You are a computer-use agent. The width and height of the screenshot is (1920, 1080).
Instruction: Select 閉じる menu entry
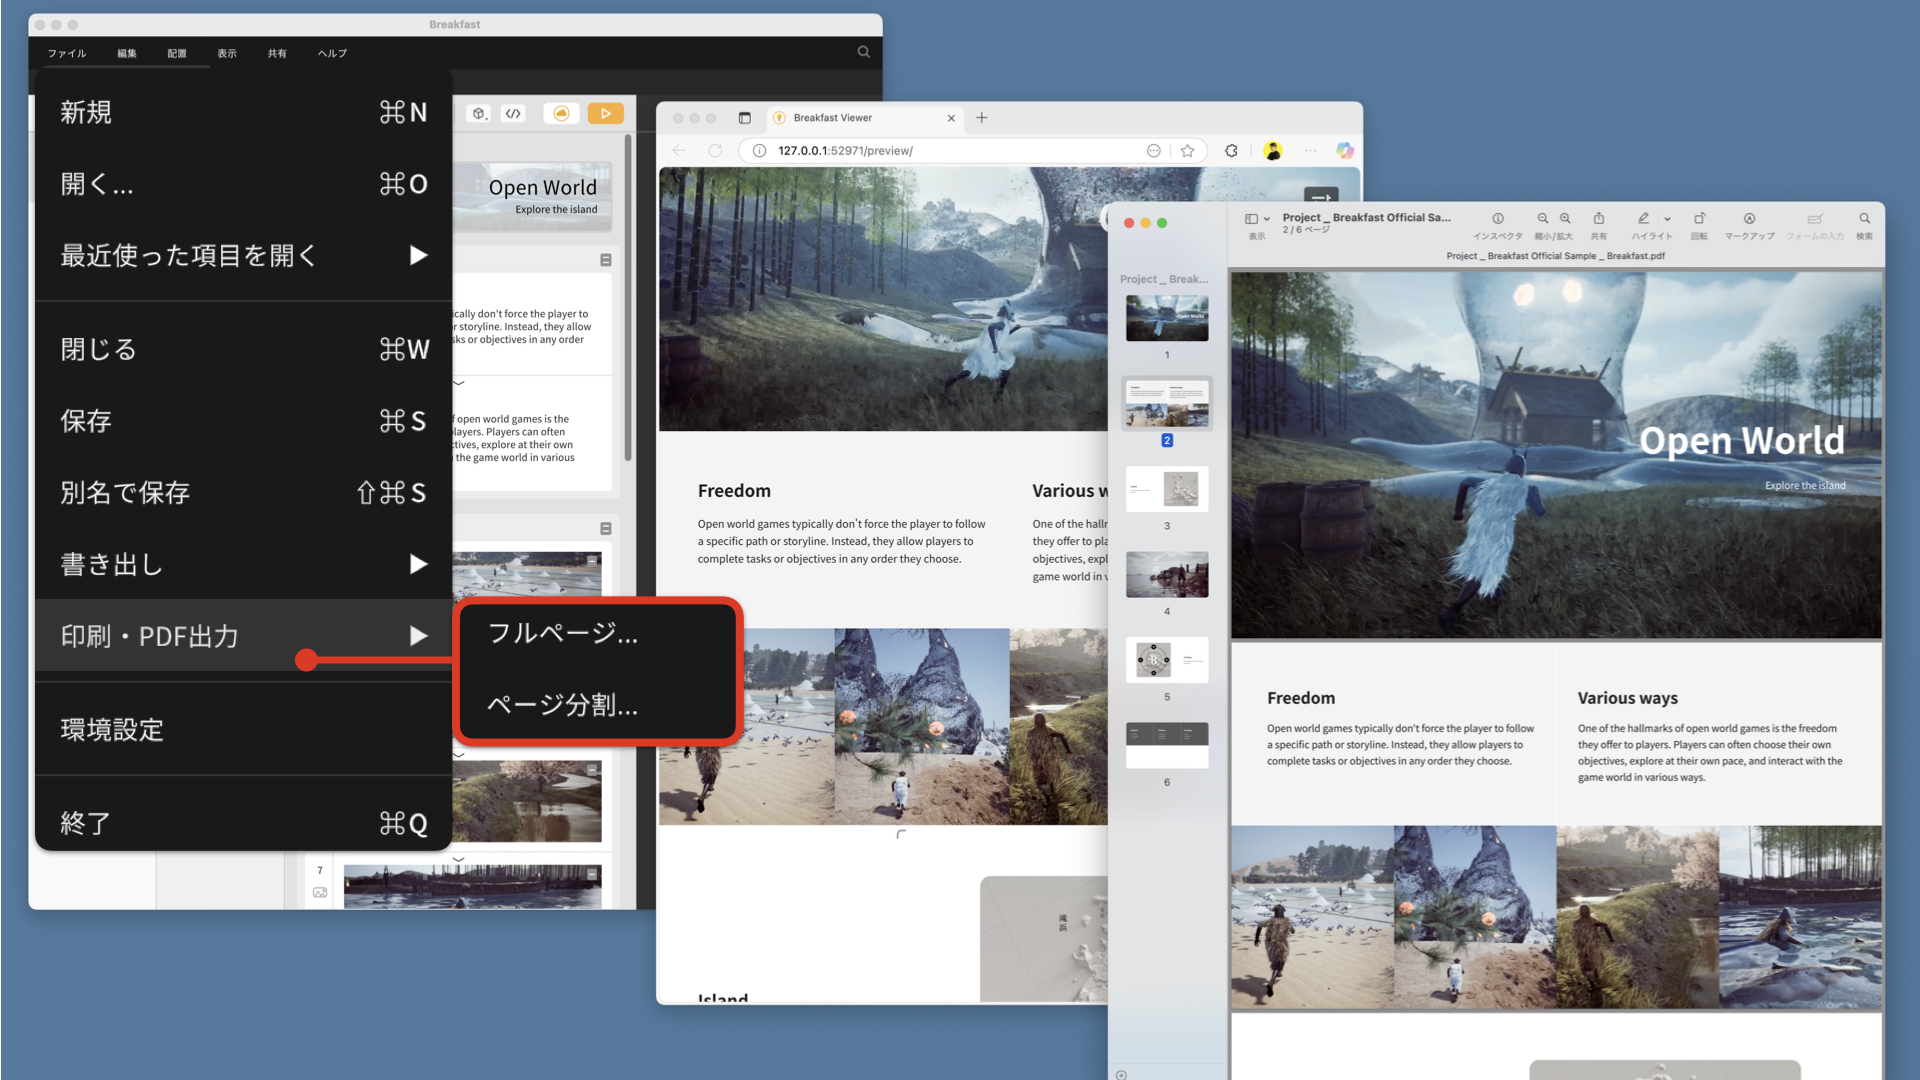pyautogui.click(x=243, y=349)
